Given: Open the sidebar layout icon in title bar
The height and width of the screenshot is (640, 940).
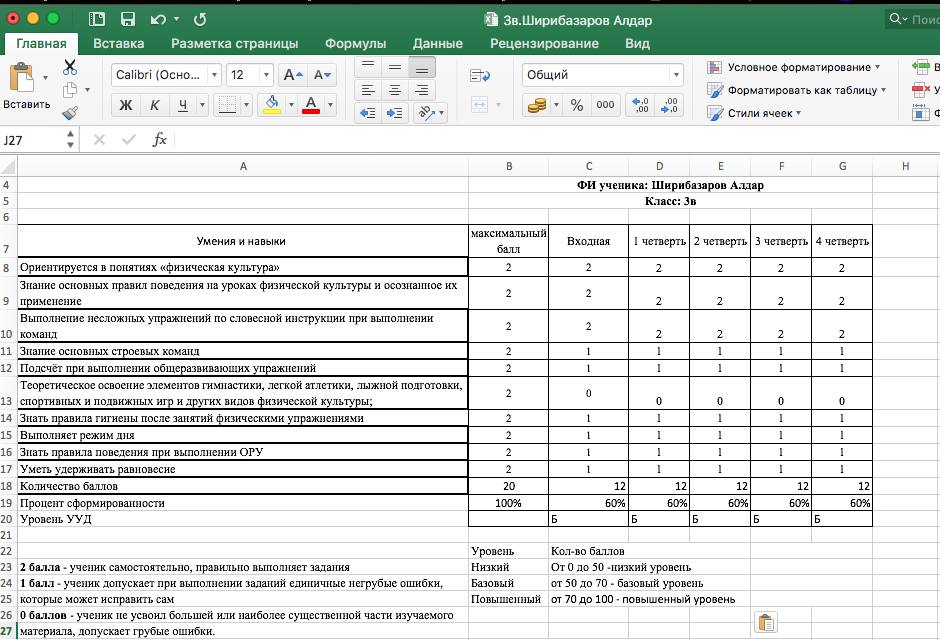Looking at the screenshot, I should click(97, 19).
